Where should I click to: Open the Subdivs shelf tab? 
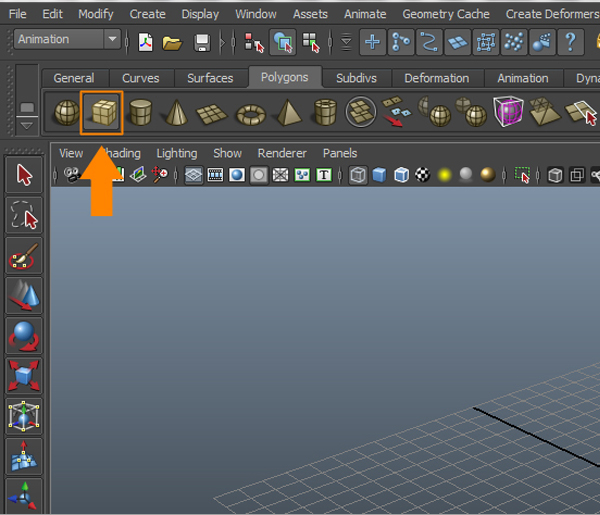356,78
